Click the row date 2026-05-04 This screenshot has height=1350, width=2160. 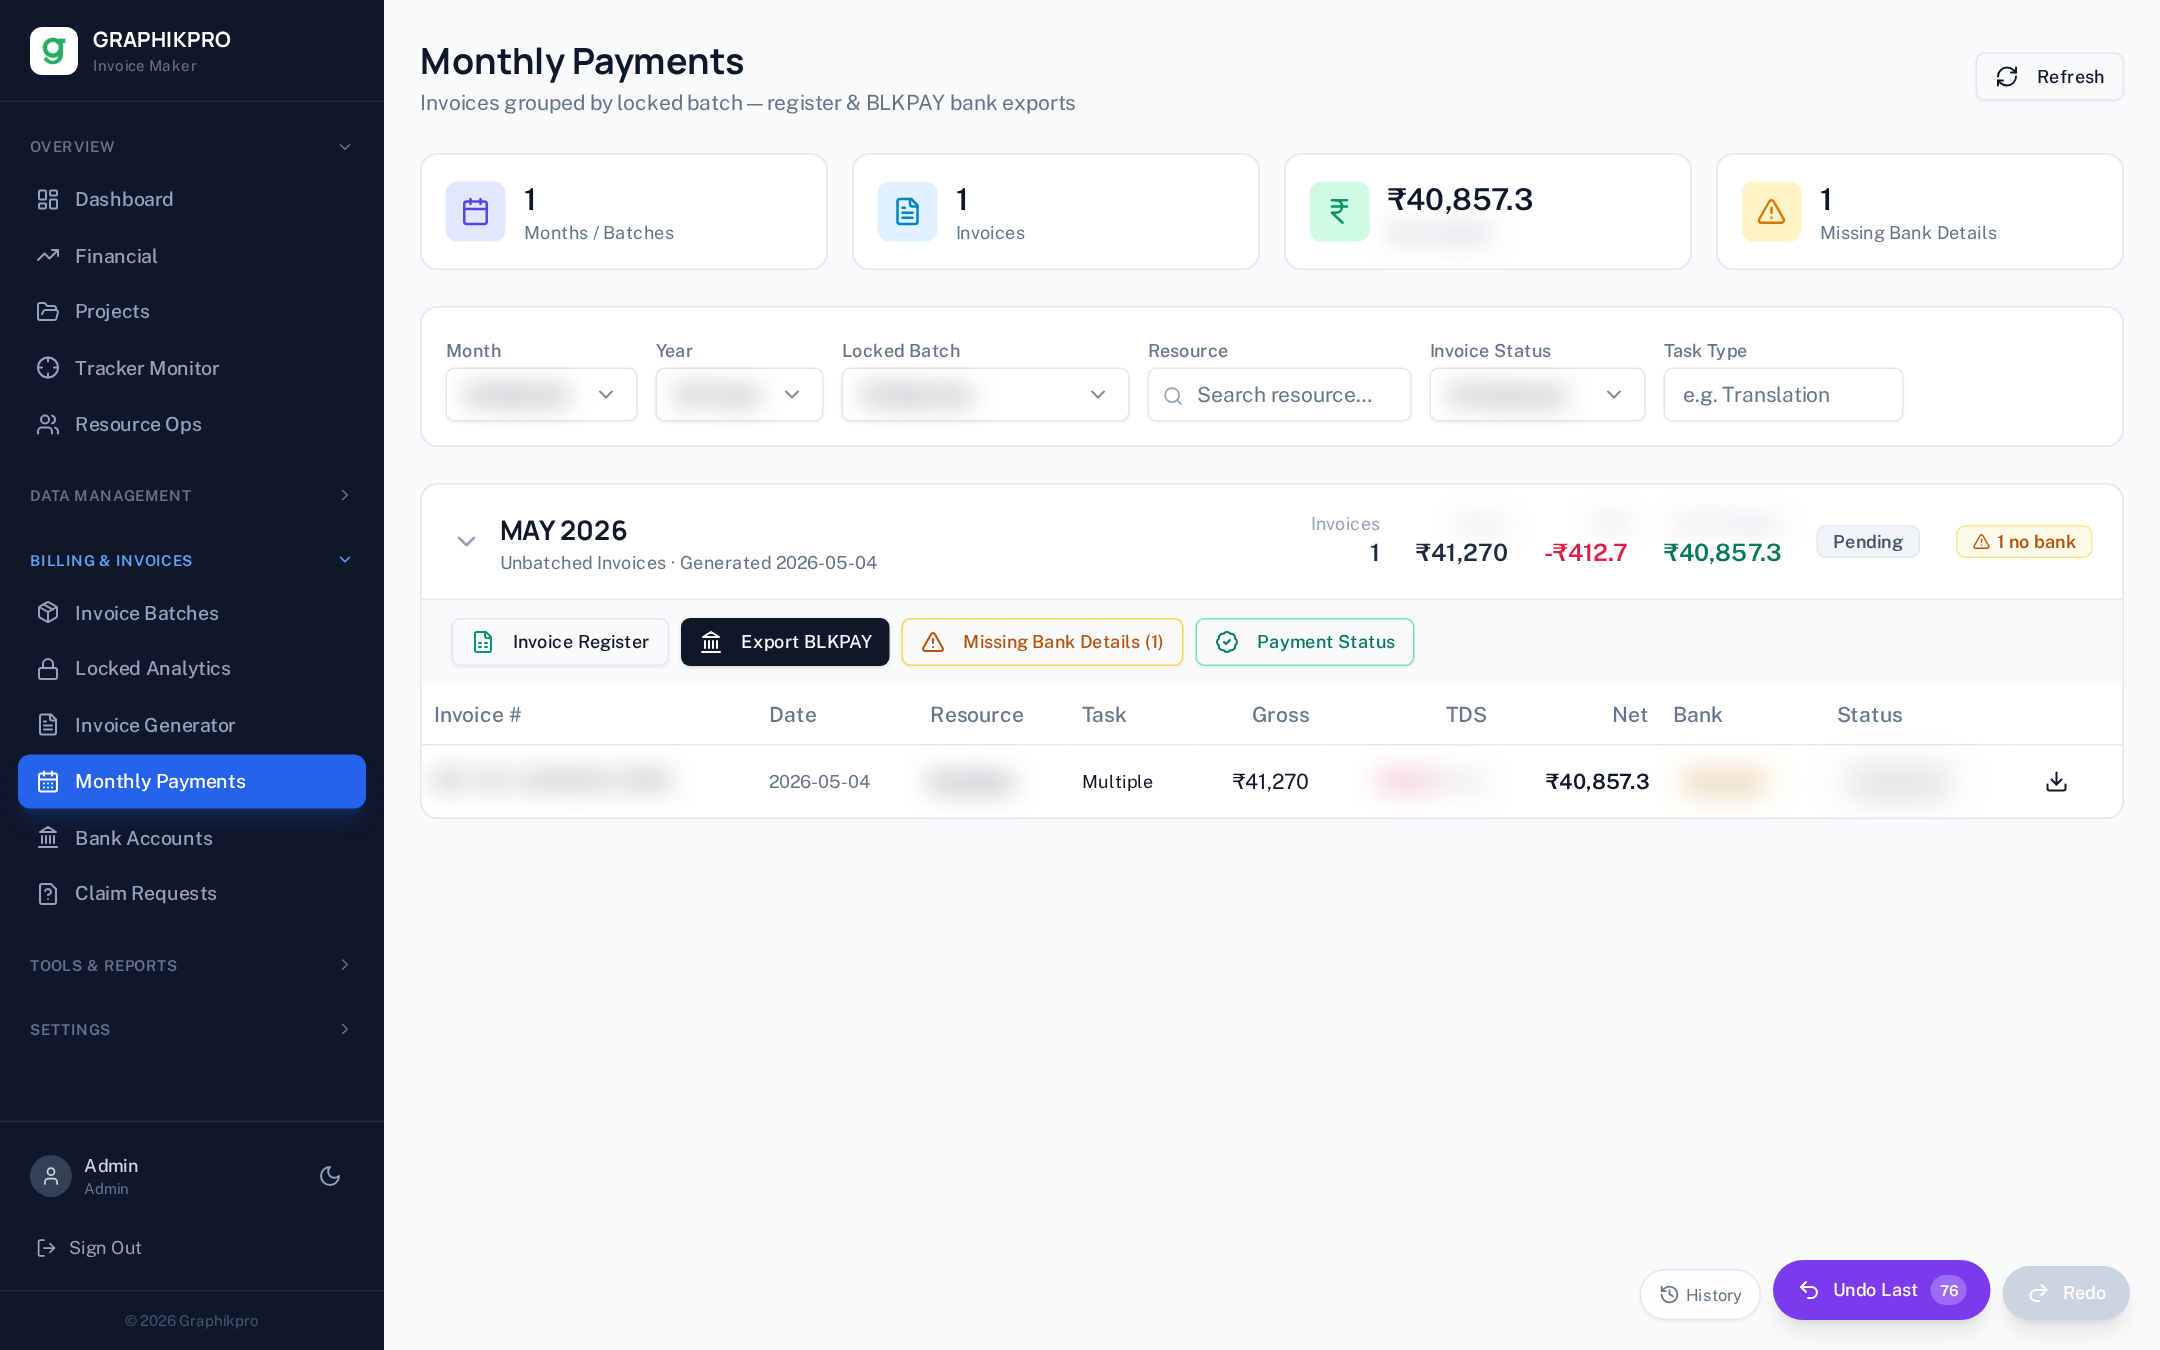819,781
